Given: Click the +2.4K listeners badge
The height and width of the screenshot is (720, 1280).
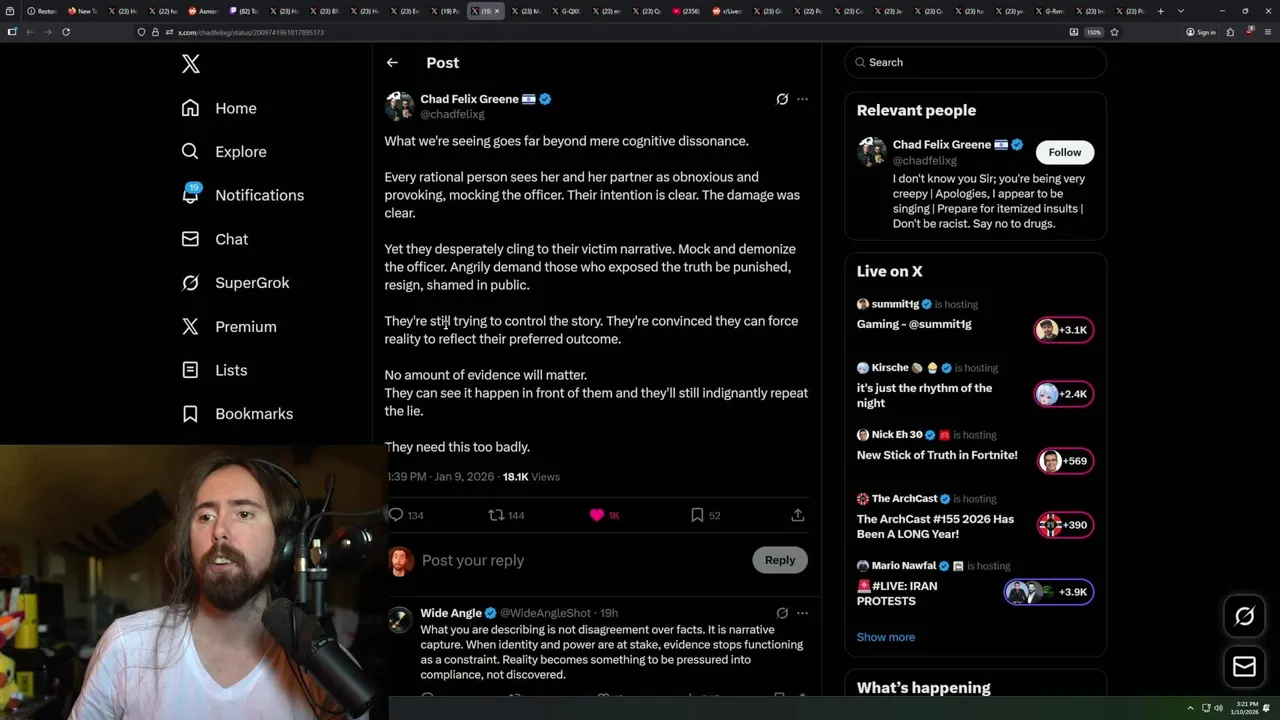Looking at the screenshot, I should coord(1064,394).
